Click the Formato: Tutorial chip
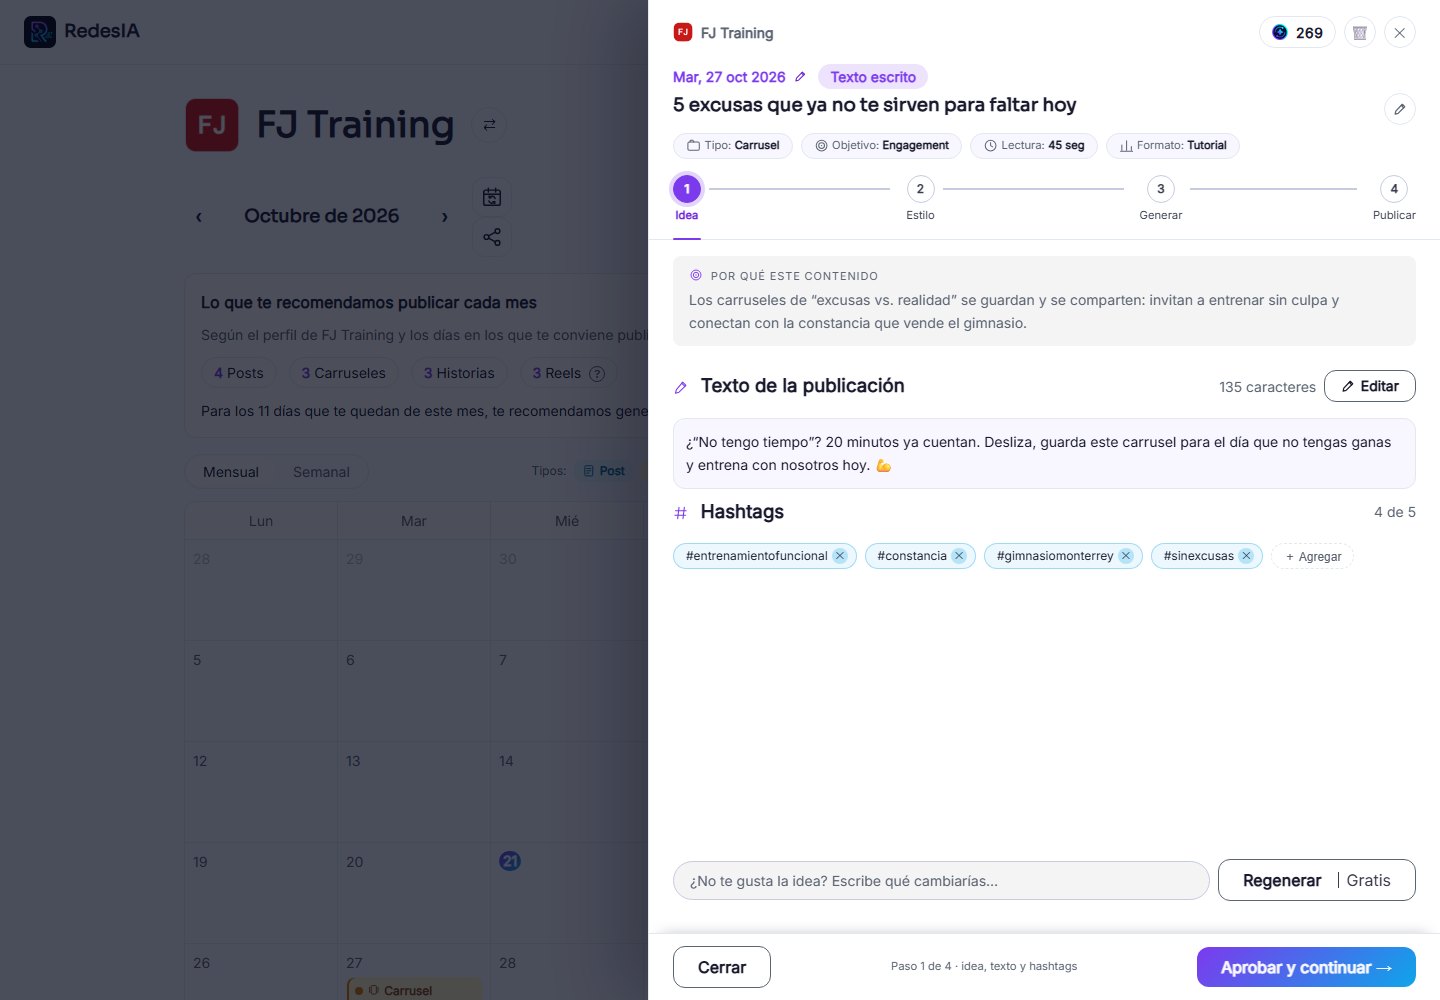Image resolution: width=1440 pixels, height=1000 pixels. (x=1173, y=146)
